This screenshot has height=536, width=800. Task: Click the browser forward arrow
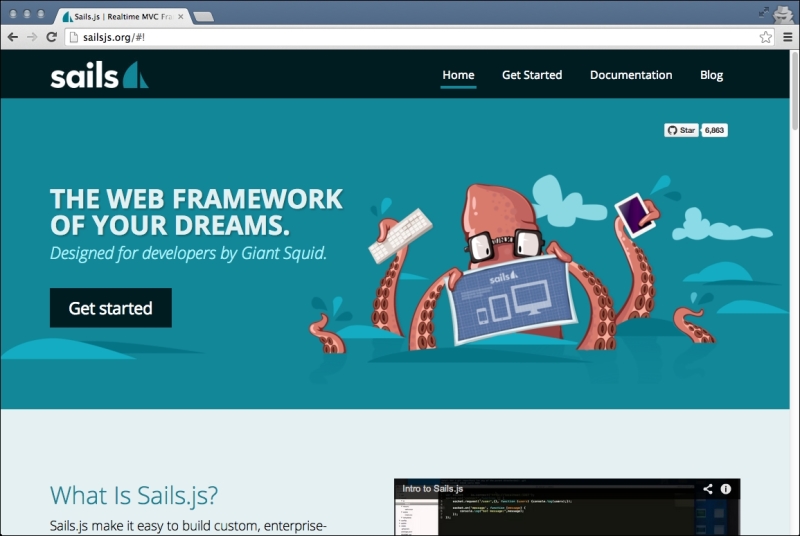[x=32, y=37]
